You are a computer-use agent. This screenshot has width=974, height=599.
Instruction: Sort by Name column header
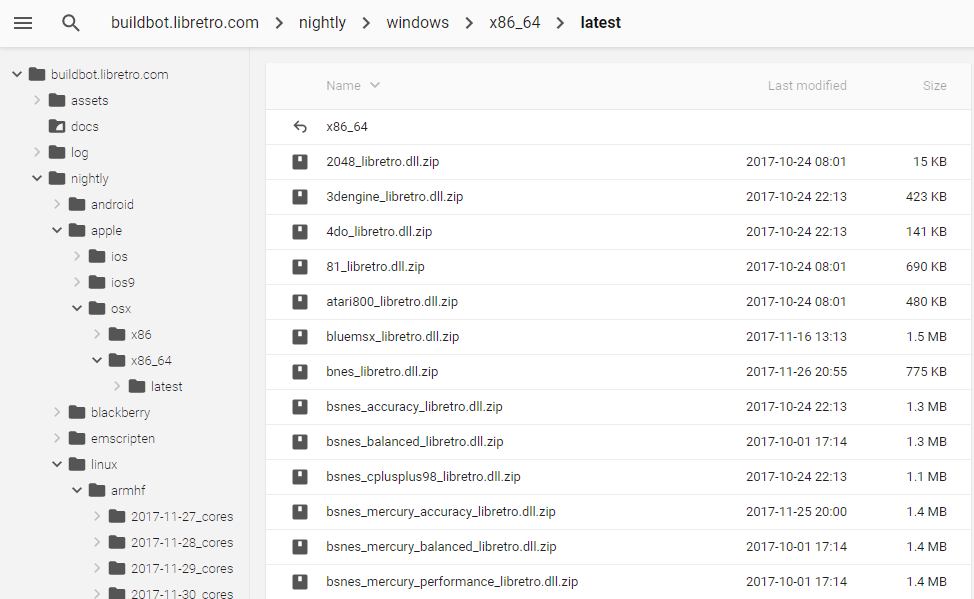pos(353,86)
